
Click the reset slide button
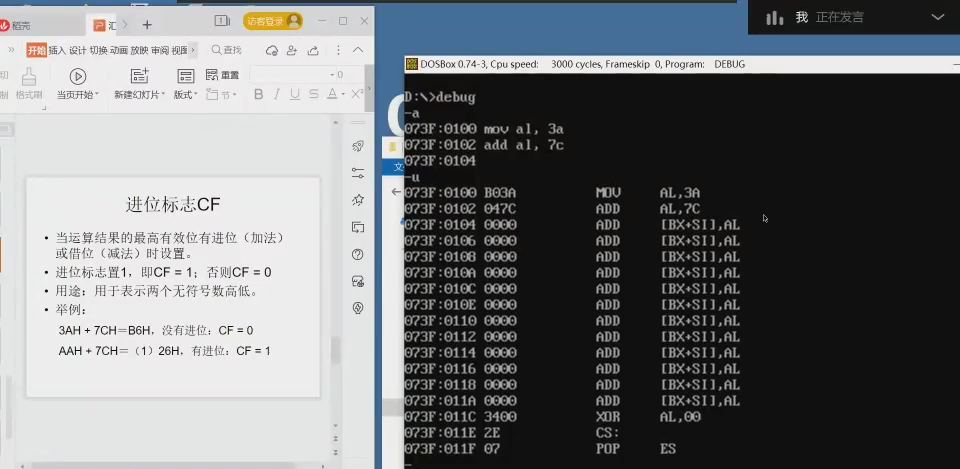tap(222, 75)
